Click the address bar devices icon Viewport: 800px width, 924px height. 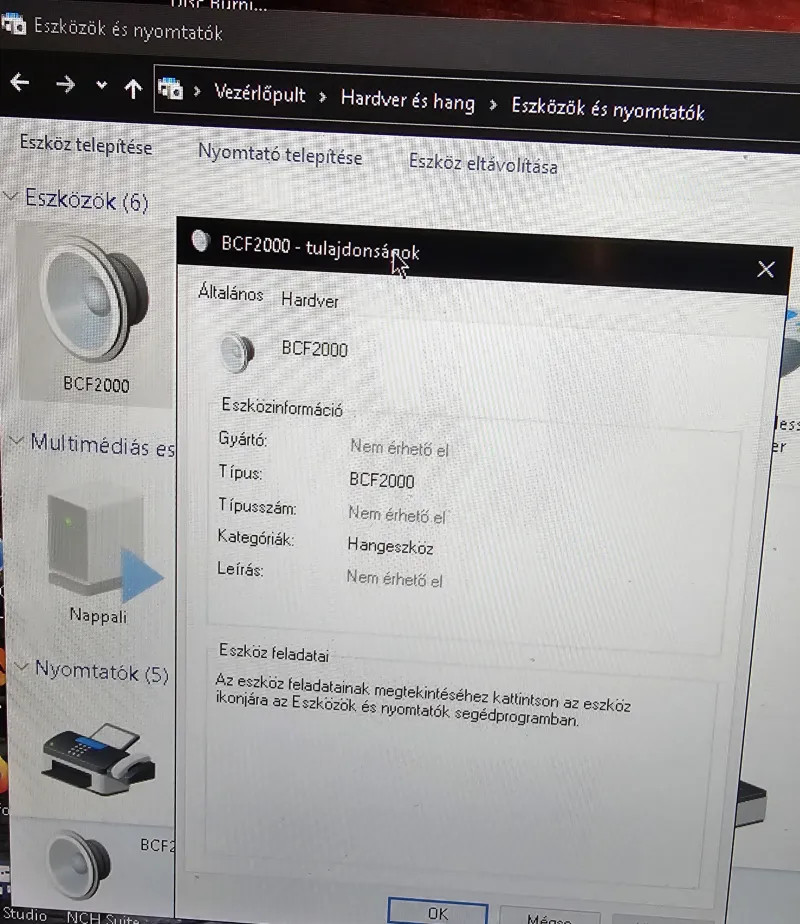tap(172, 91)
